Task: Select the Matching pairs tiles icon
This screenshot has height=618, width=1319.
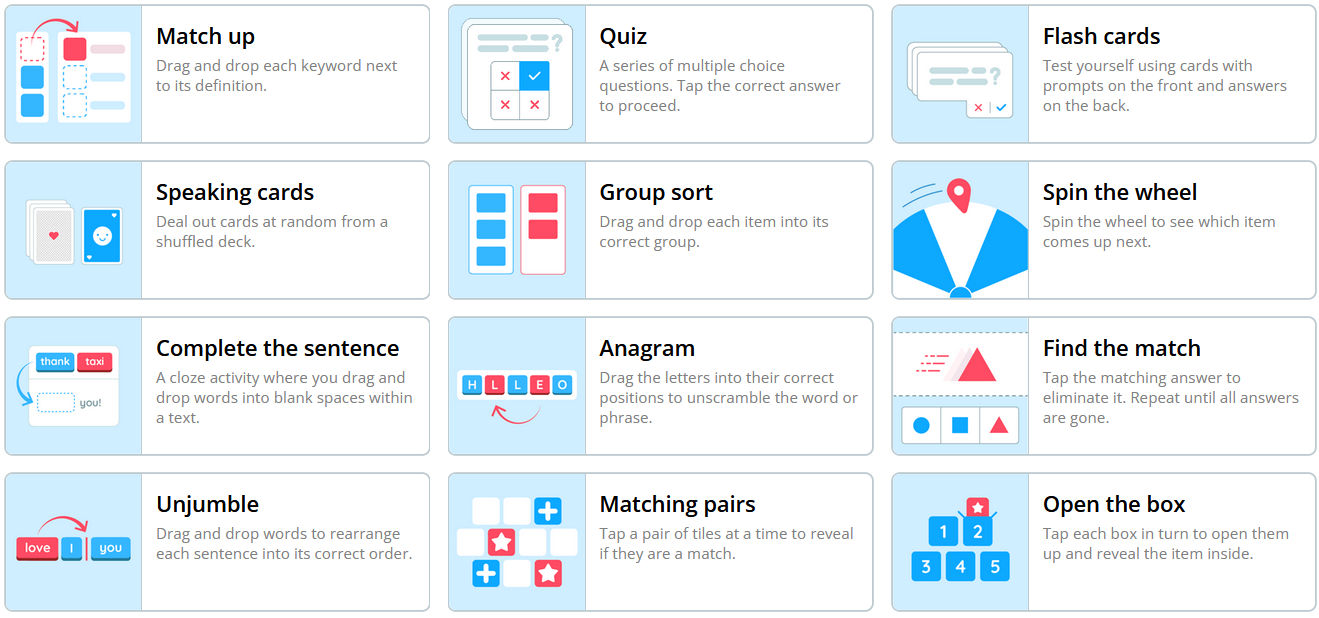Action: click(517, 542)
